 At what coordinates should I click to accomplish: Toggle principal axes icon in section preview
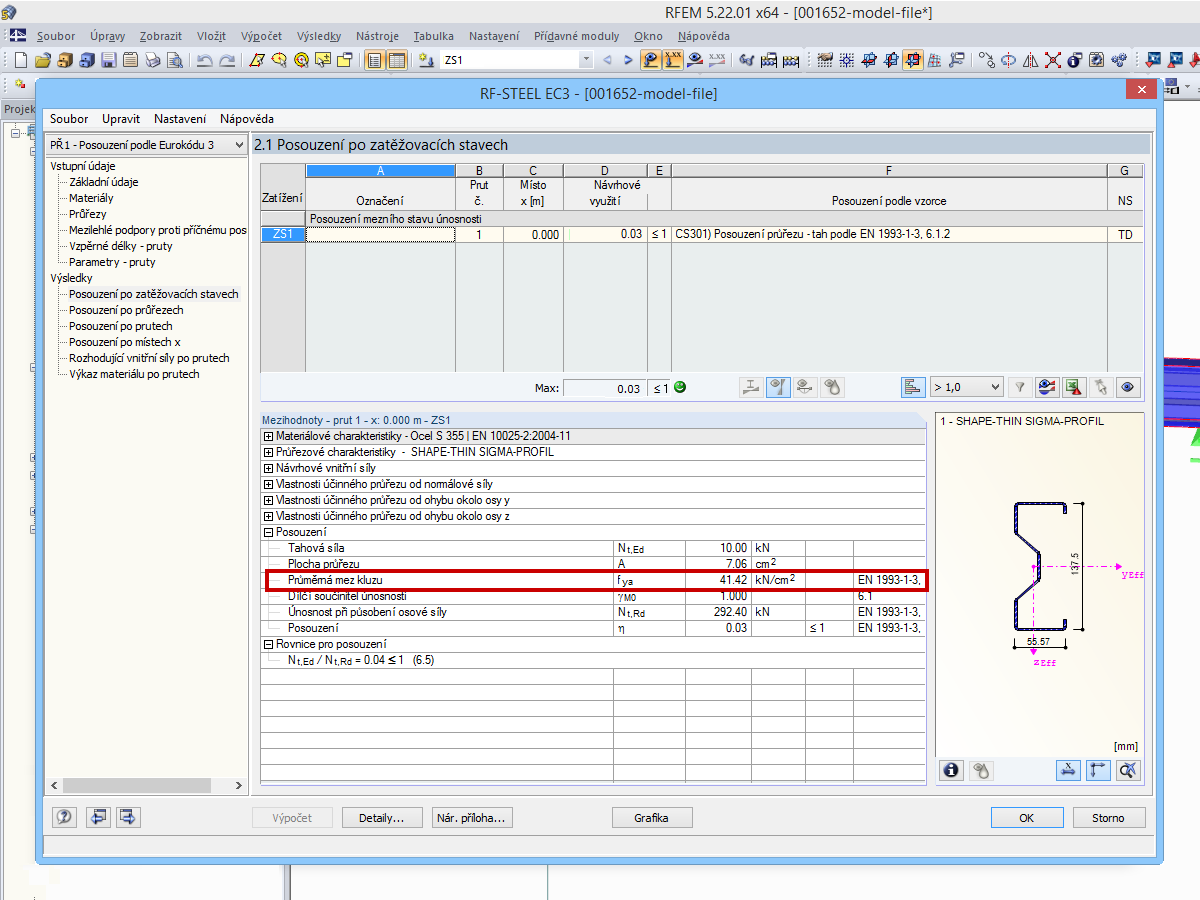tap(1098, 770)
